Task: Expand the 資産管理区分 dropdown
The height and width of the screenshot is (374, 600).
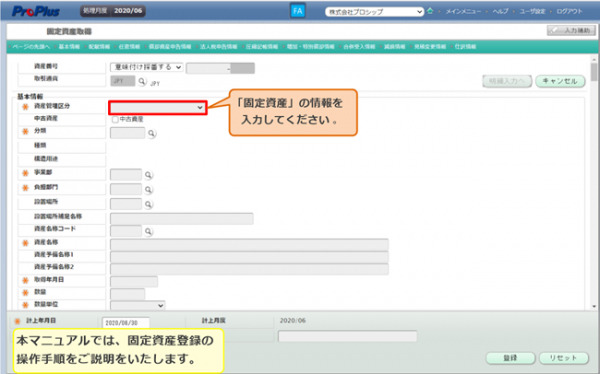Action: click(x=158, y=108)
